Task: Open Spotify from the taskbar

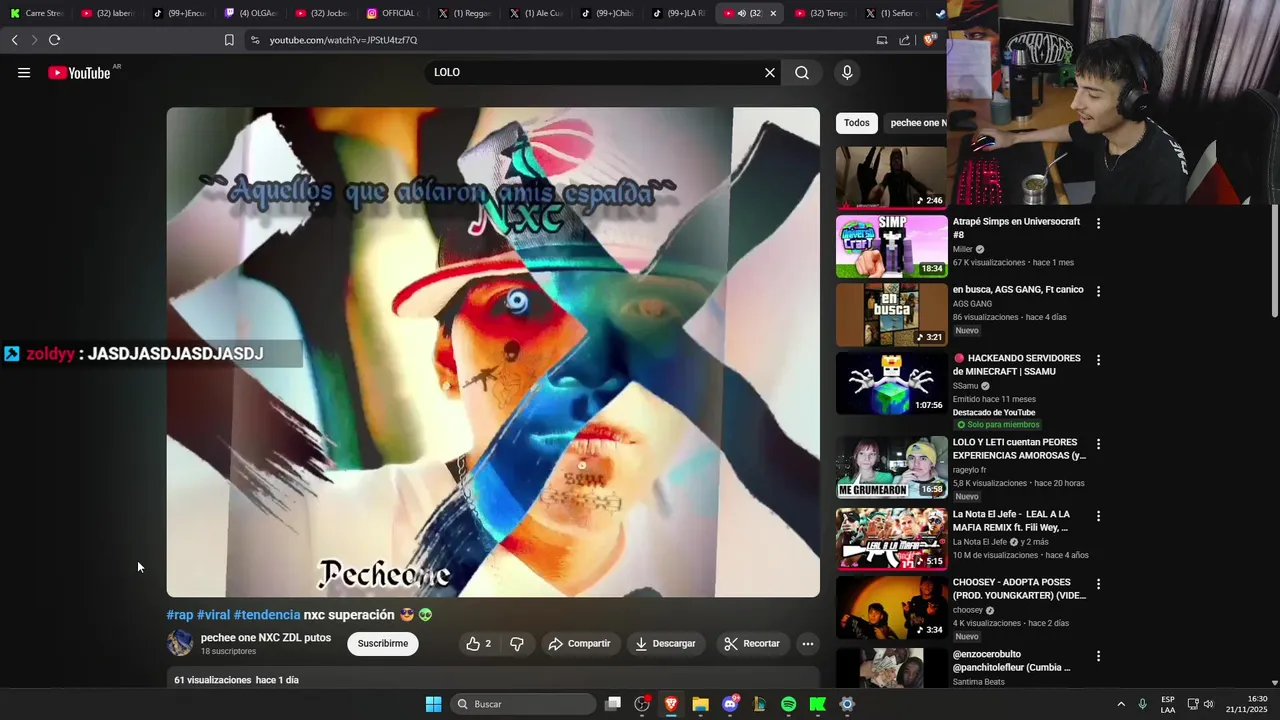Action: point(788,704)
